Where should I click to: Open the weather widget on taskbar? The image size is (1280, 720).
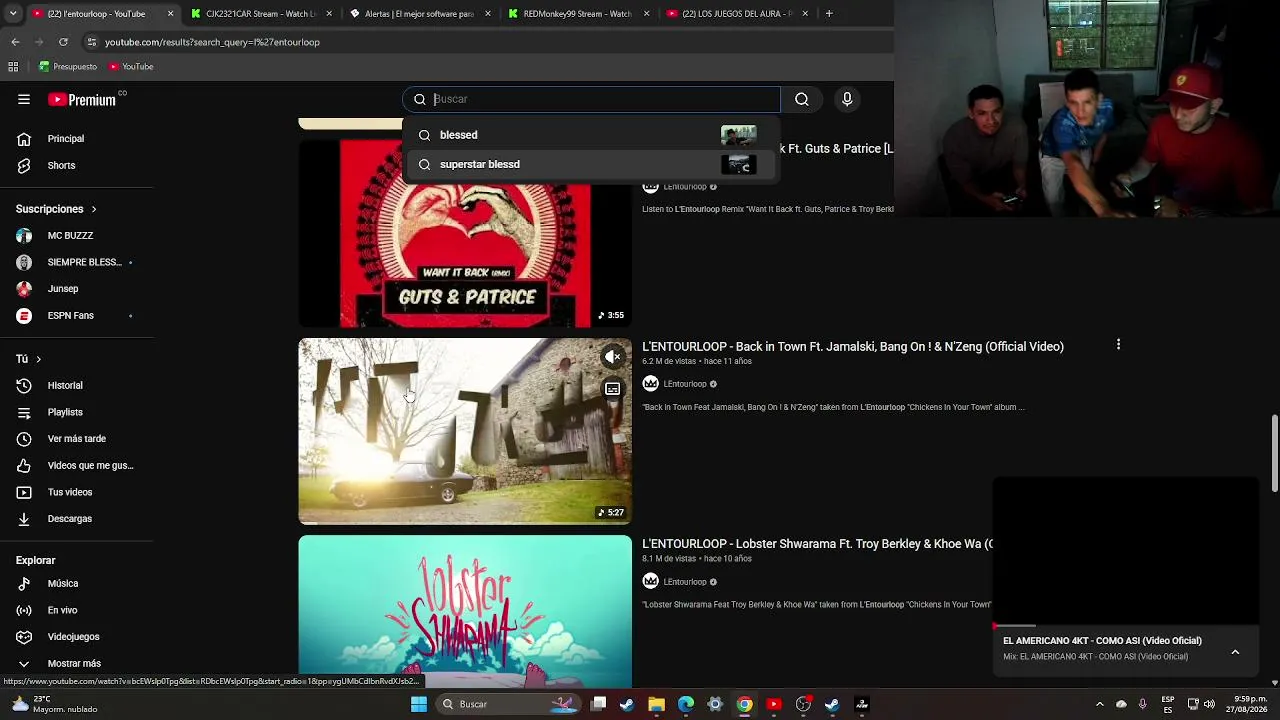56,704
